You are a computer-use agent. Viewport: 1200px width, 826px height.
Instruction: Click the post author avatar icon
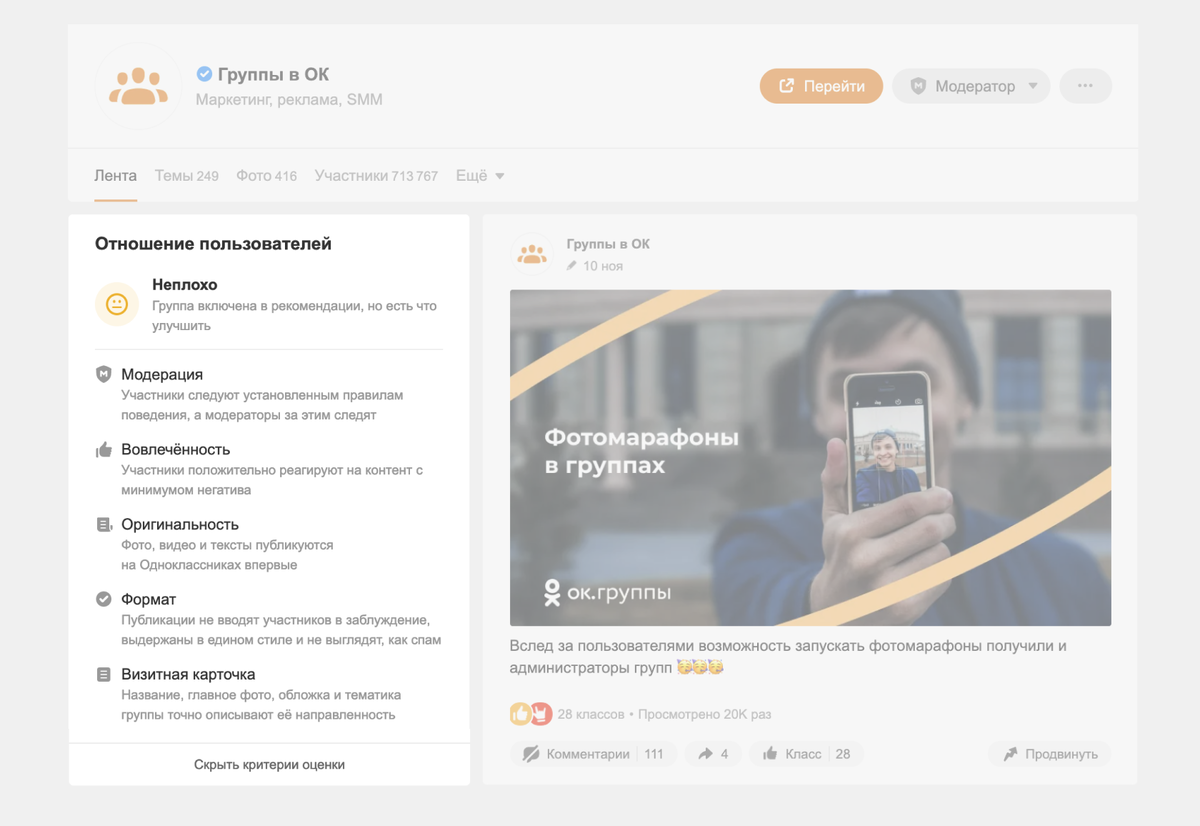pyautogui.click(x=532, y=254)
